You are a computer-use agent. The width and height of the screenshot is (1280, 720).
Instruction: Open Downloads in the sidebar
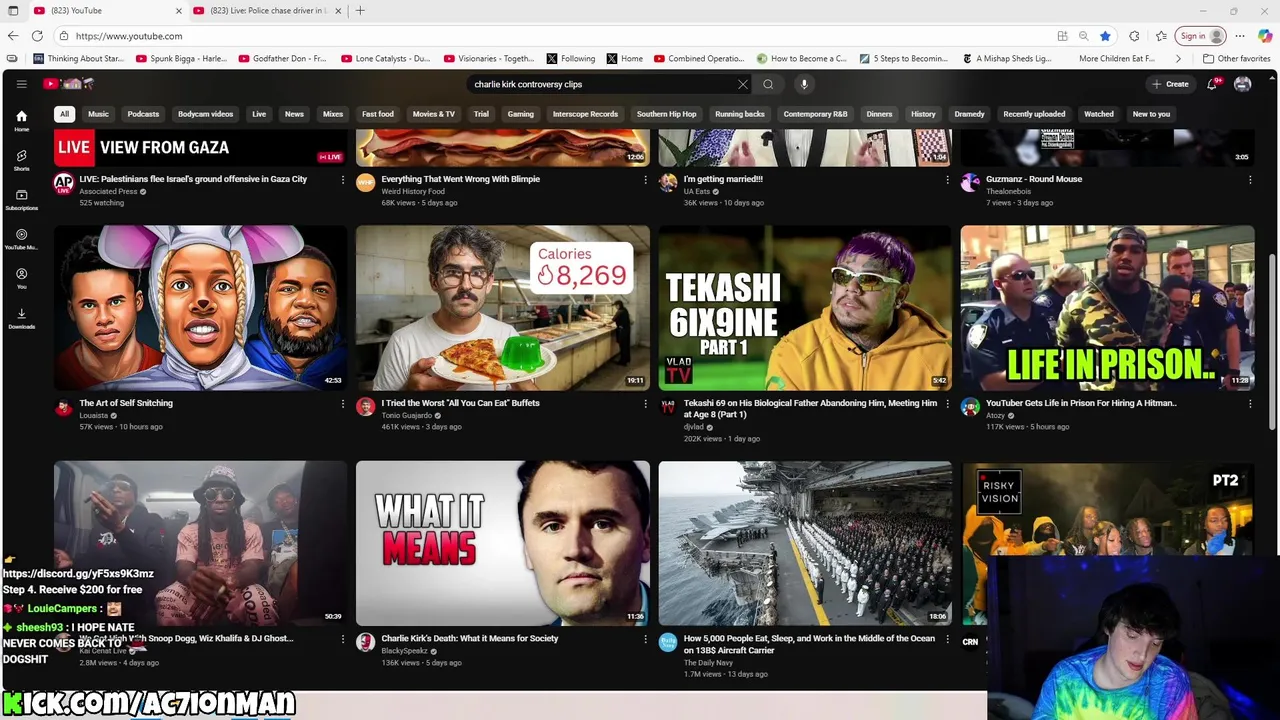[x=21, y=317]
